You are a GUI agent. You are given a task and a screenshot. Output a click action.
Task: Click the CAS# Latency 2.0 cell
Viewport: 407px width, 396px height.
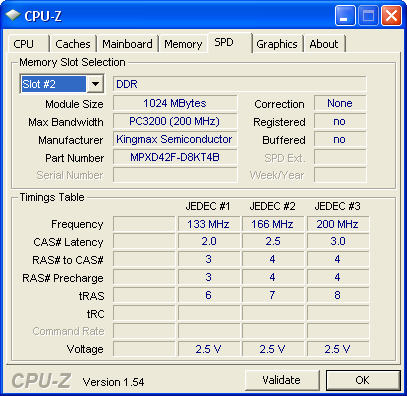click(x=209, y=241)
